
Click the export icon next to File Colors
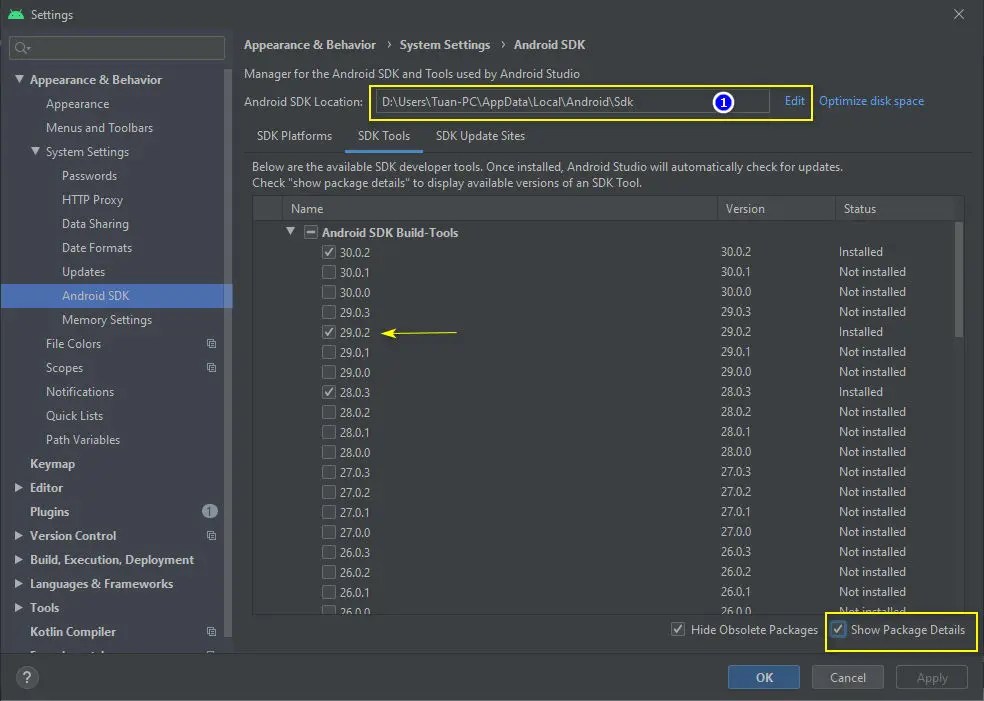tap(210, 343)
